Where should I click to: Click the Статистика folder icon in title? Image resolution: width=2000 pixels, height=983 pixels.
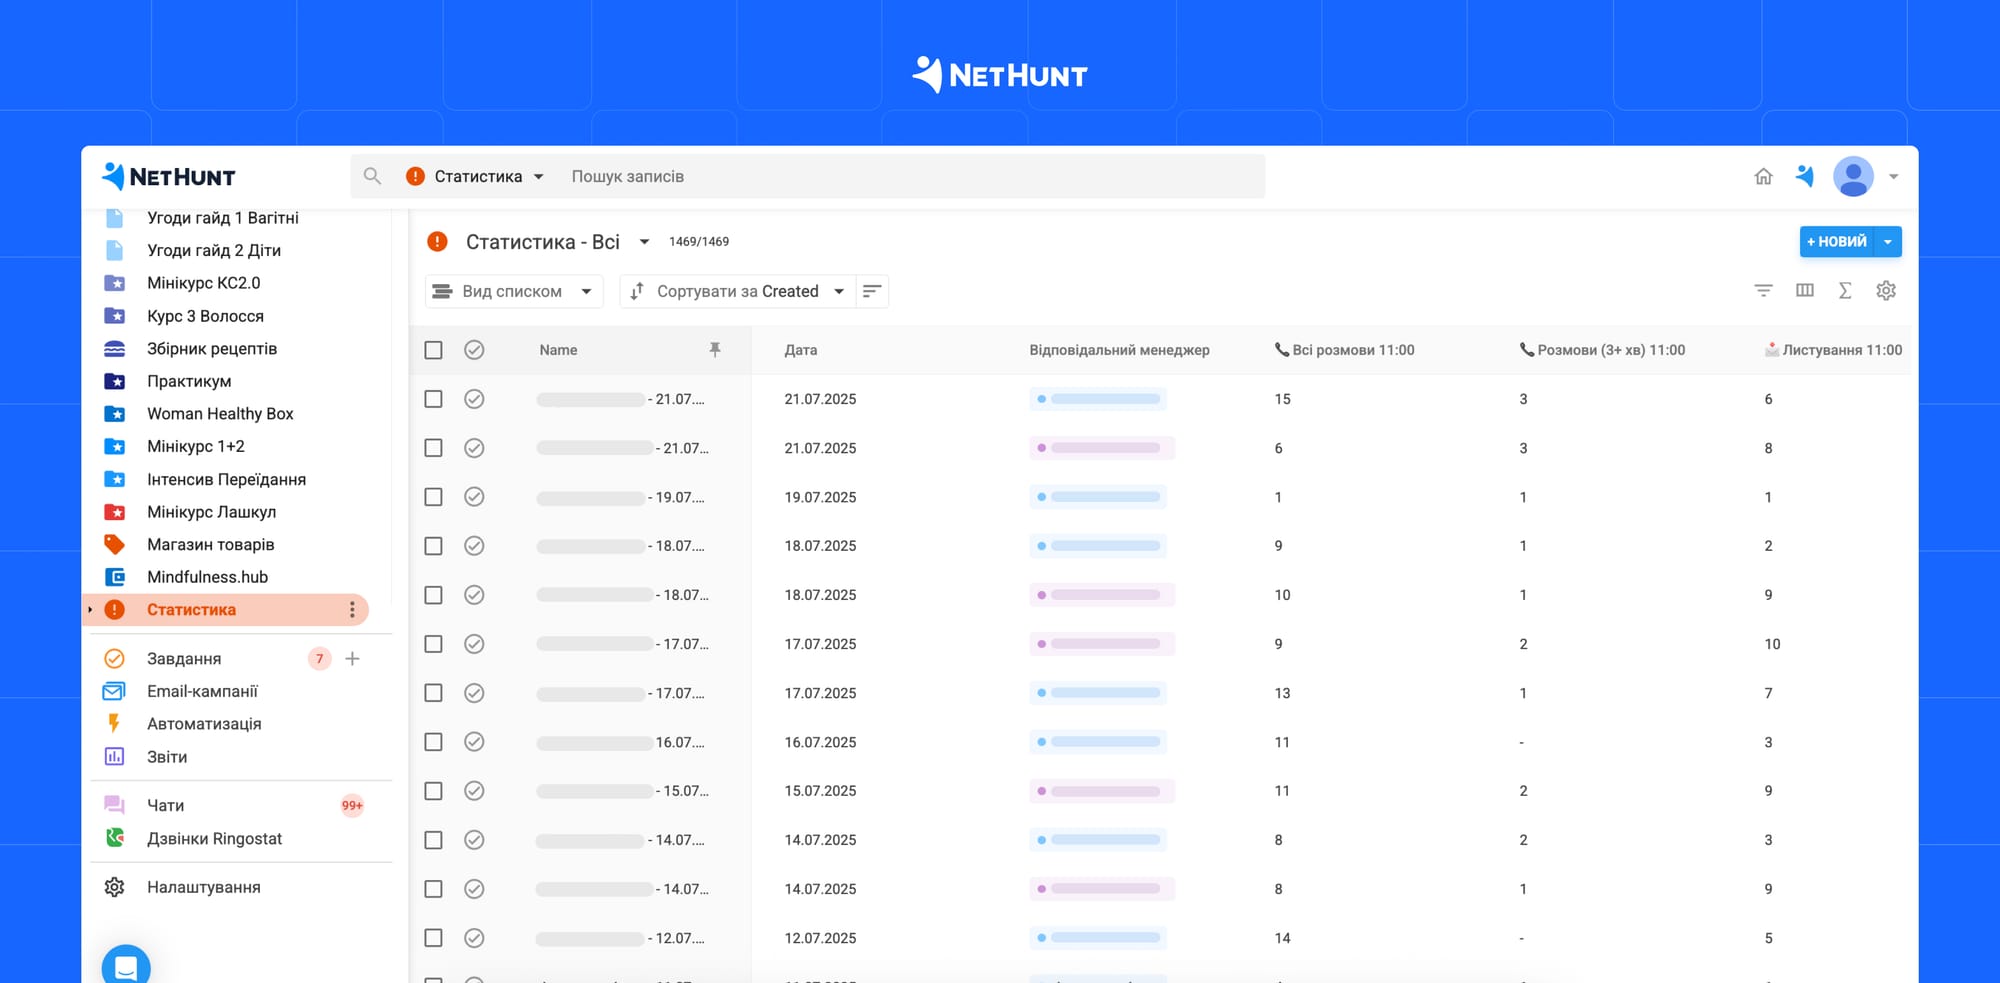click(437, 241)
